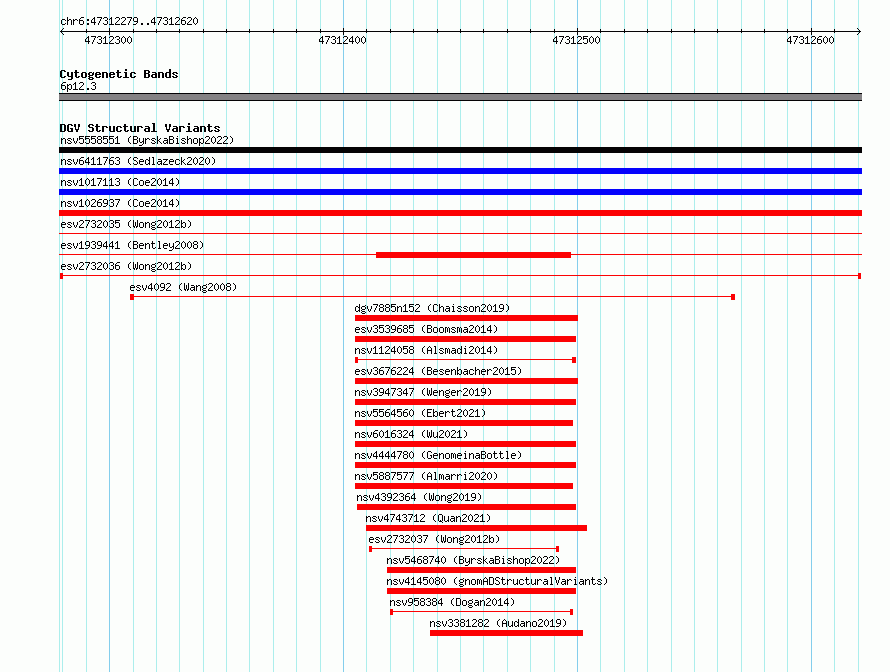Open nsv4444780 (GenomeinaBottle) label
Image resolution: width=890 pixels, height=672 pixels.
(x=438, y=455)
